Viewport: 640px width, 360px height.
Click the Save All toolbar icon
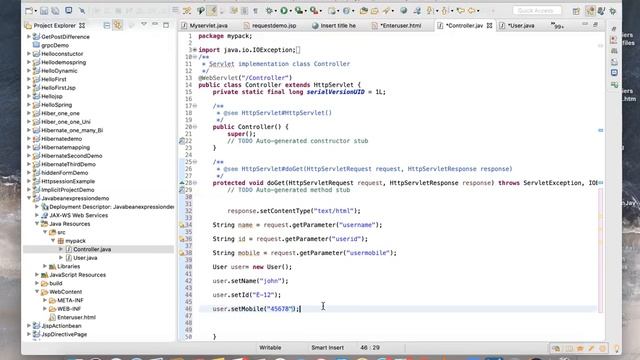tap(56, 11)
